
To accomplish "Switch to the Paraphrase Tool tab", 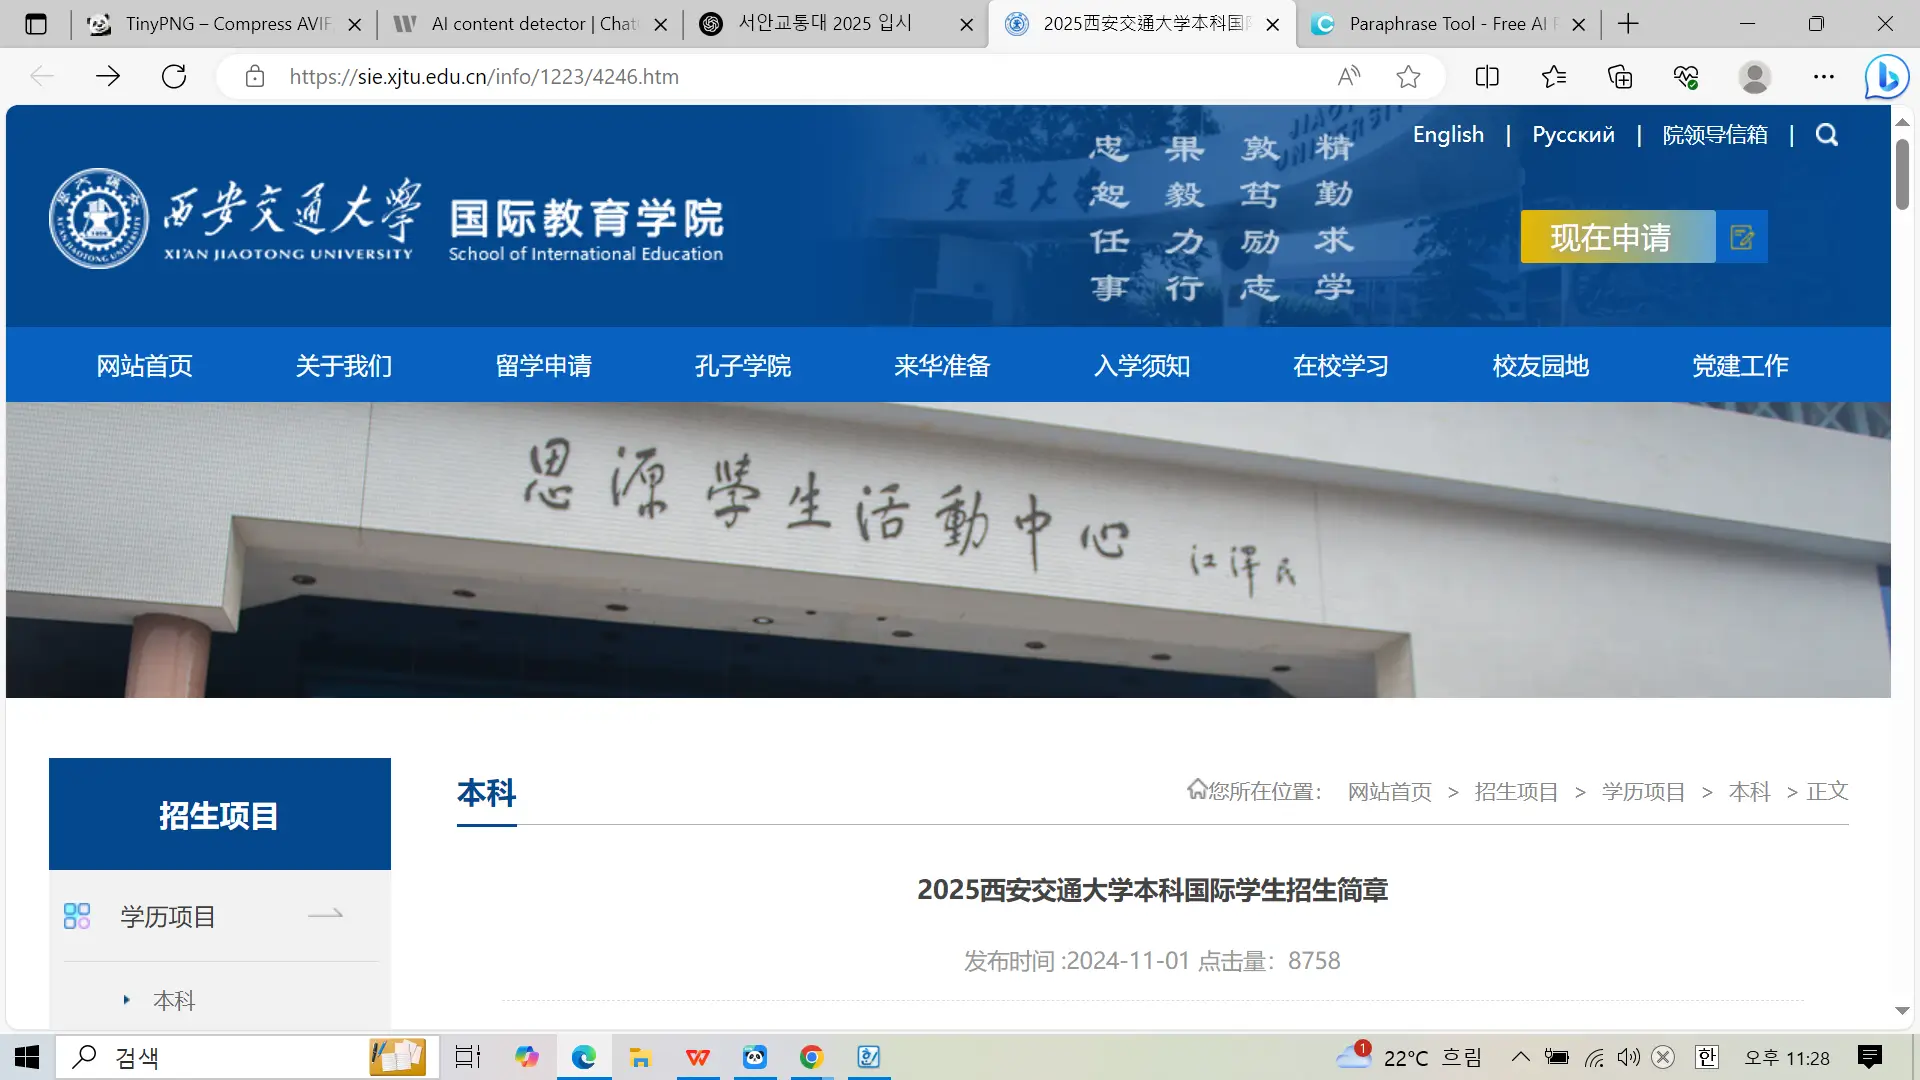I will (x=1440, y=23).
